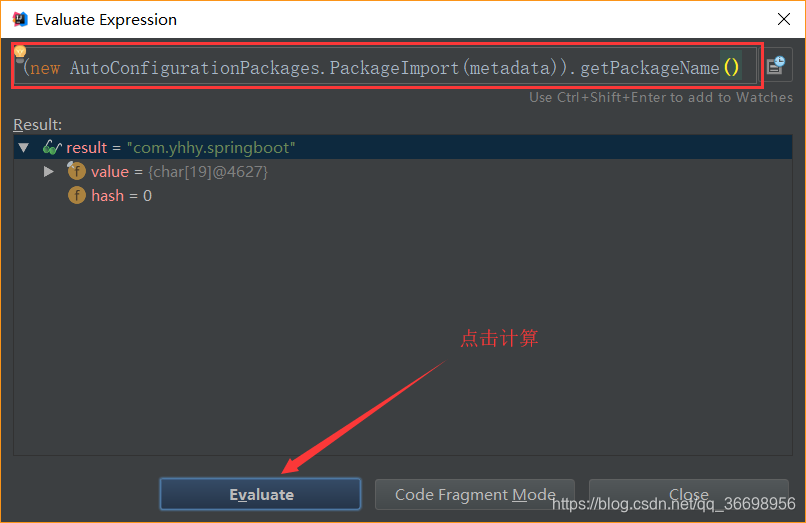Select the result = "com.yhhy.springboot" row
The image size is (806, 523).
(402, 148)
